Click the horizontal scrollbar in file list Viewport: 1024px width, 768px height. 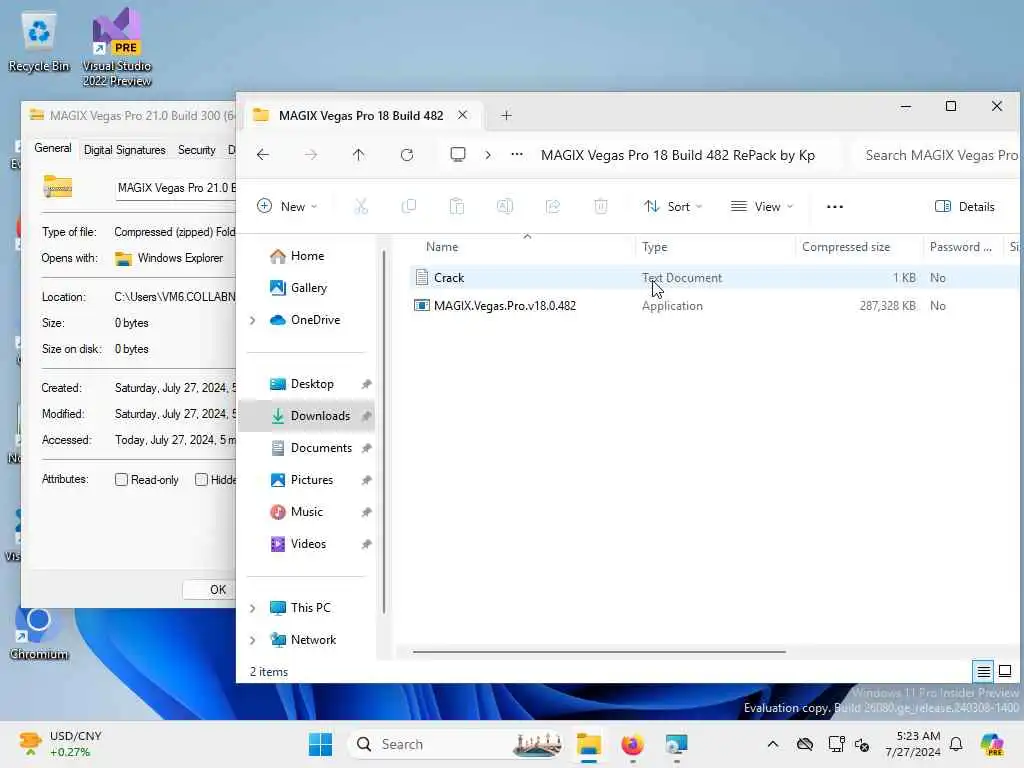[599, 651]
